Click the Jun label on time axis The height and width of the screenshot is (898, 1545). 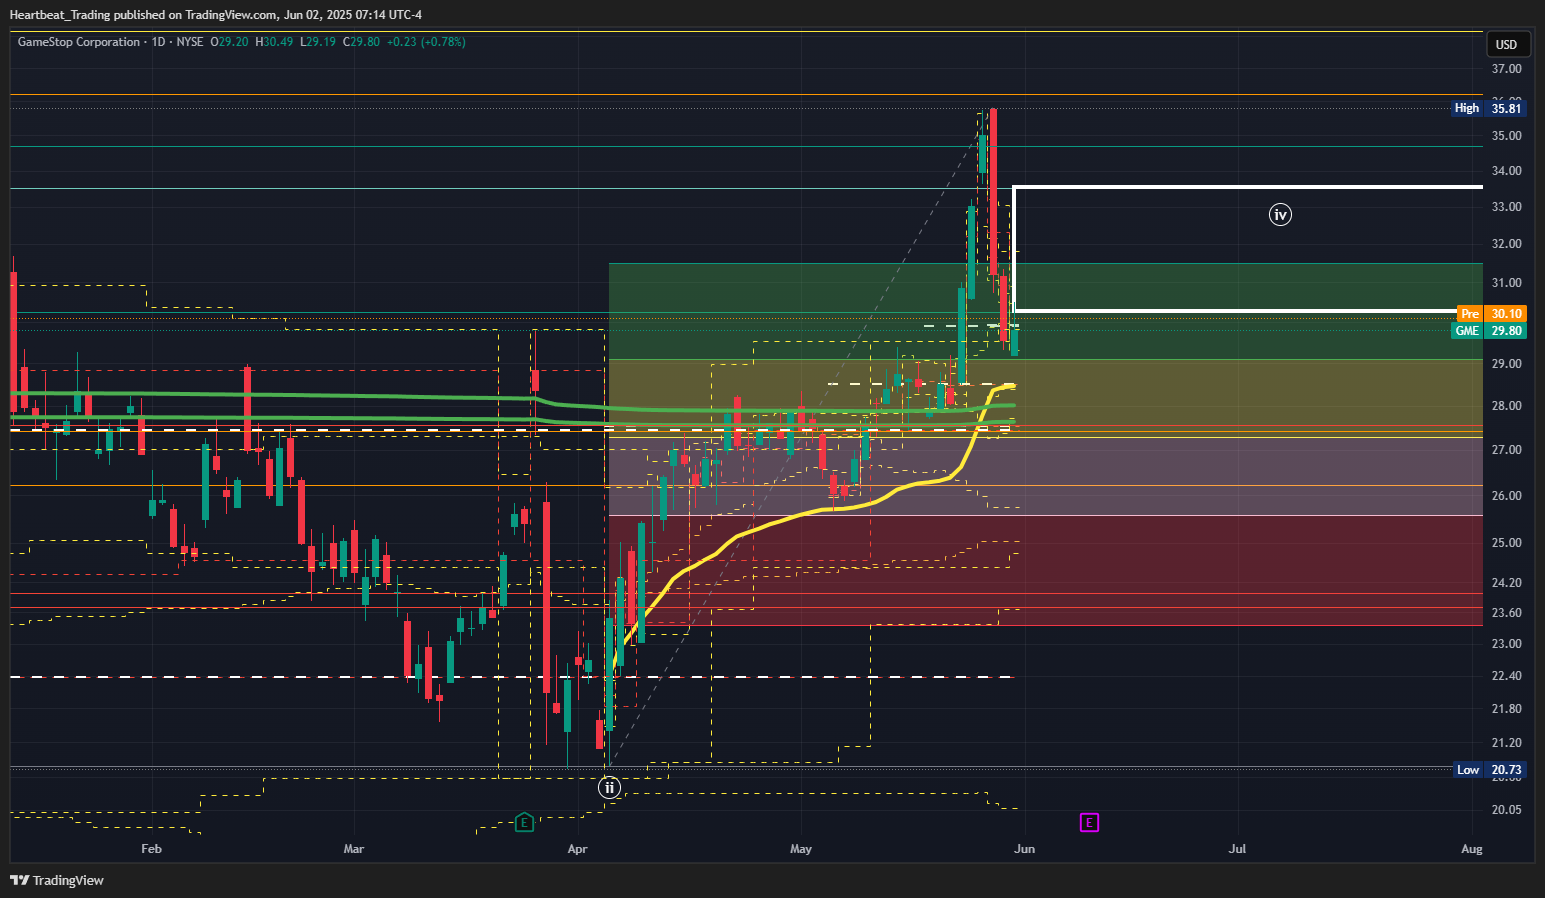point(1024,849)
